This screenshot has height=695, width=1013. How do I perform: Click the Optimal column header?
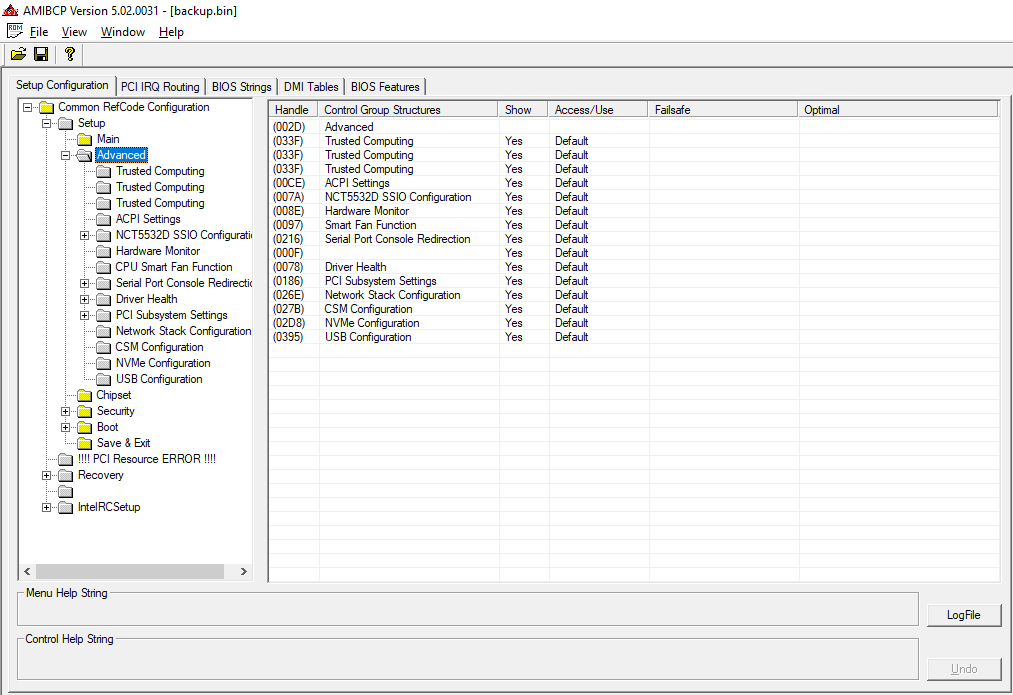point(898,110)
